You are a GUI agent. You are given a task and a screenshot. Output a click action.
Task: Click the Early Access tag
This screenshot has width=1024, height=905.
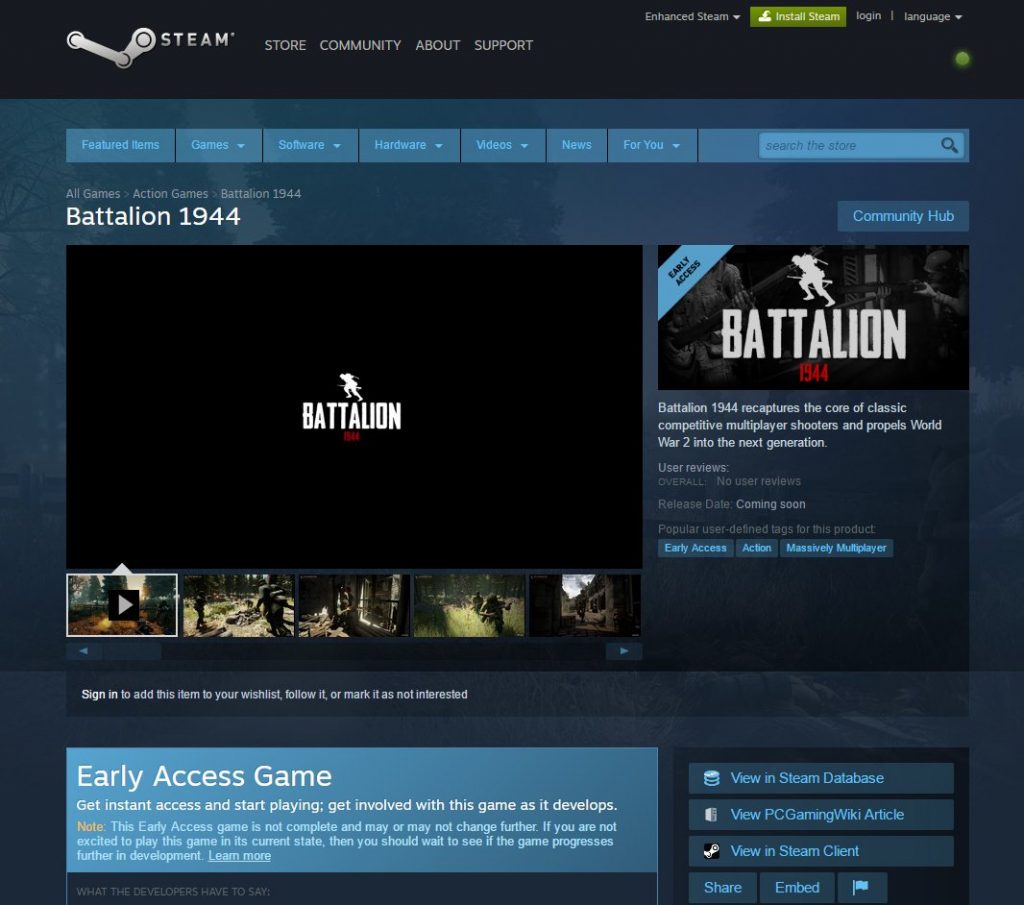click(695, 548)
